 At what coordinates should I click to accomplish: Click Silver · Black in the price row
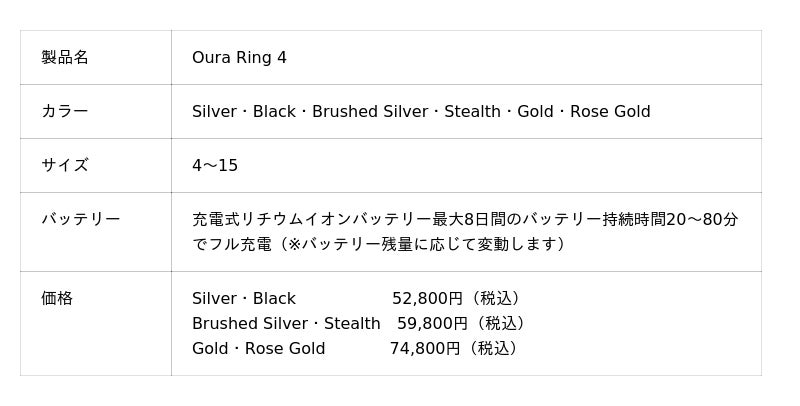(x=244, y=299)
